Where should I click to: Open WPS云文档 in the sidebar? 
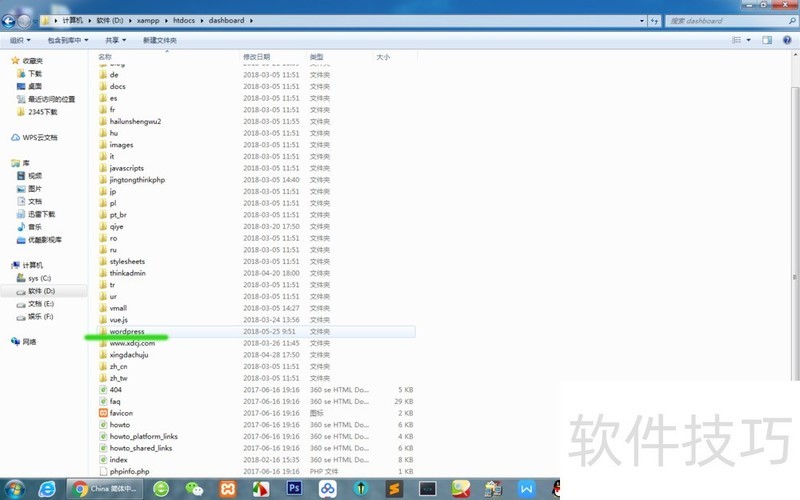tap(34, 137)
